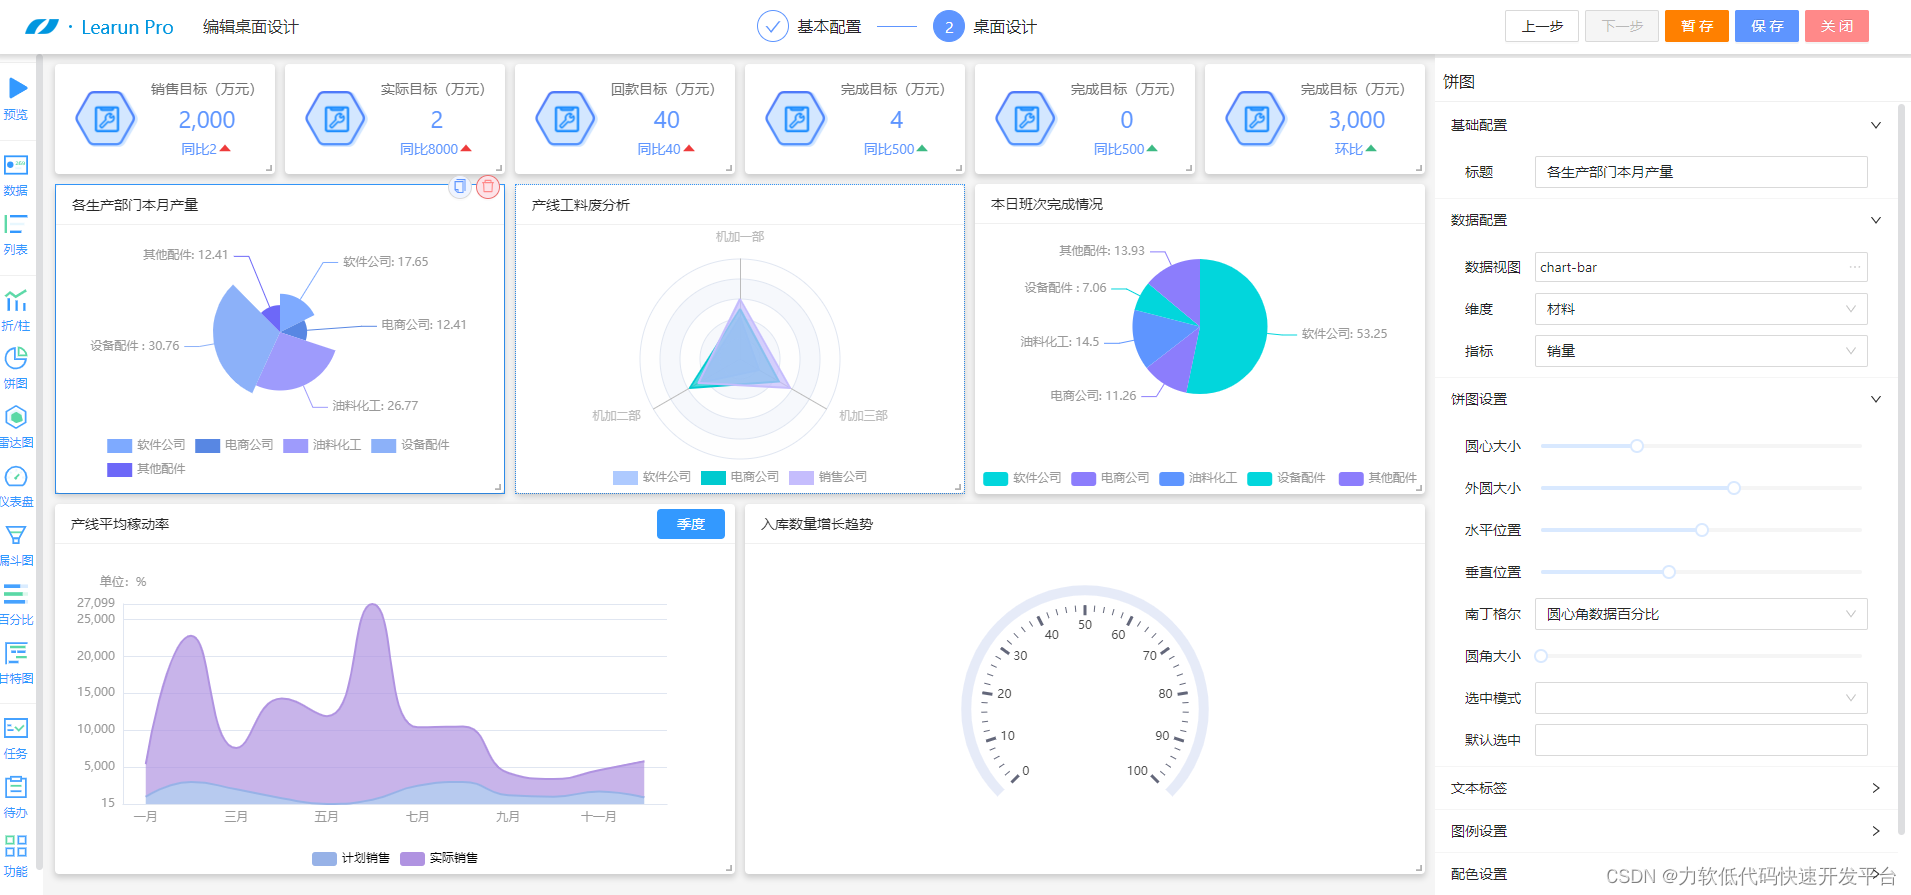This screenshot has height=895, width=1911.
Task: Click the 默认选中 input field
Action: [1701, 740]
